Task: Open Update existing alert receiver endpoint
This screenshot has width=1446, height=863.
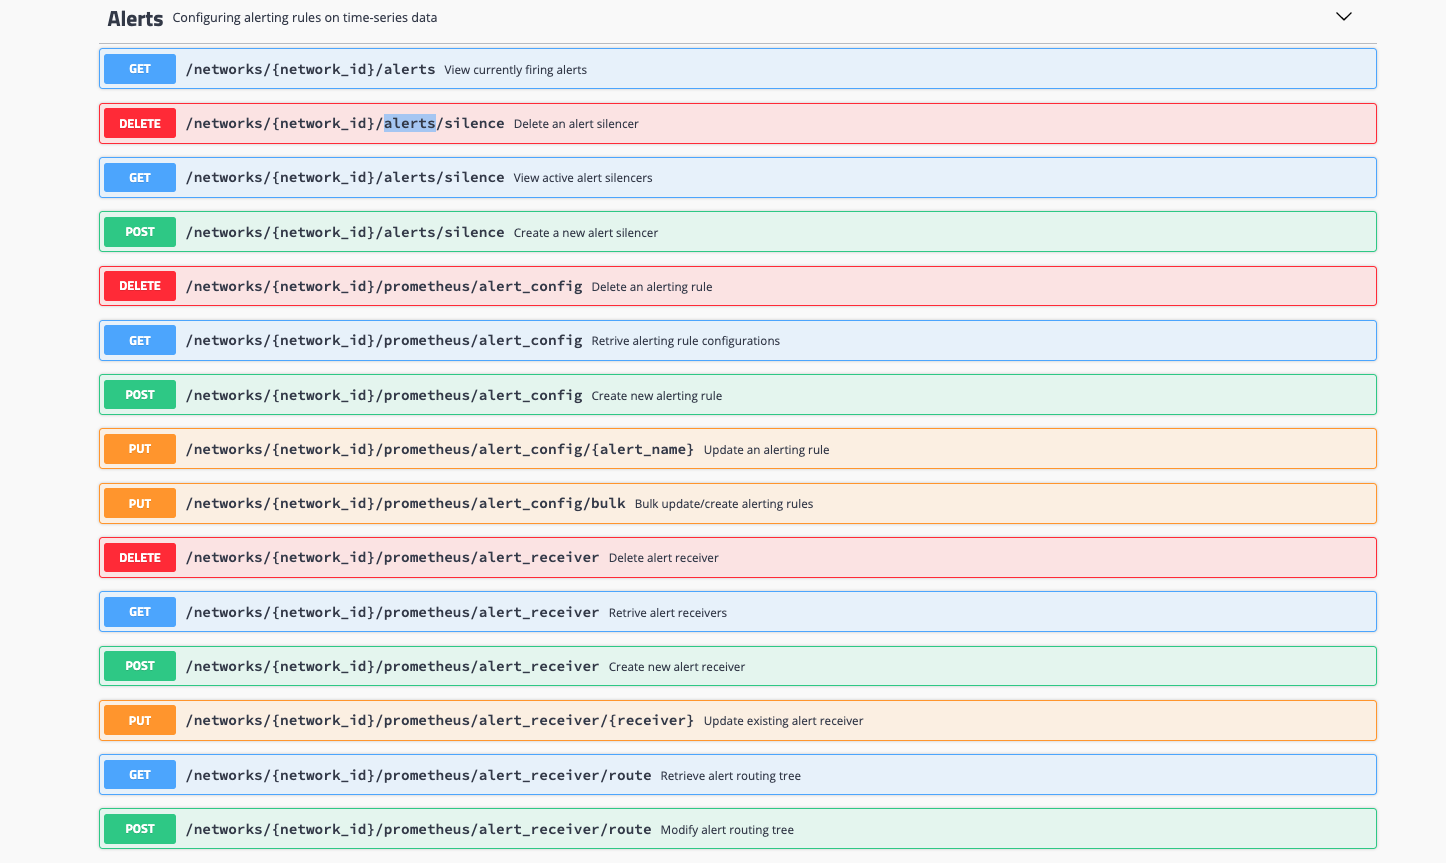Action: tap(783, 721)
